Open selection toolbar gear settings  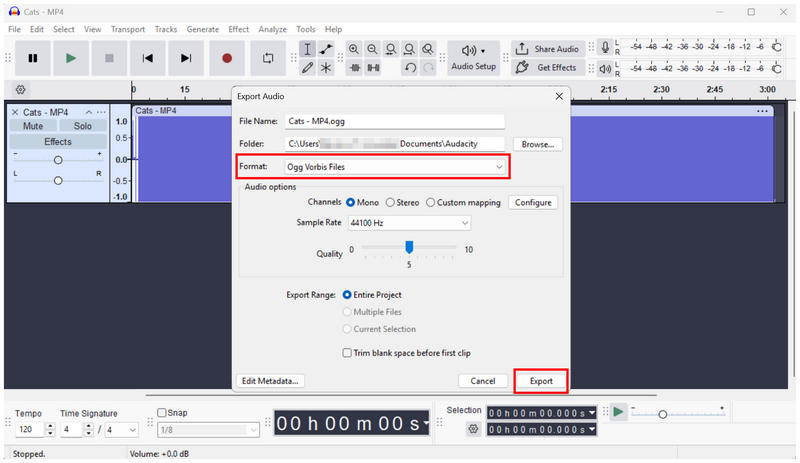473,429
